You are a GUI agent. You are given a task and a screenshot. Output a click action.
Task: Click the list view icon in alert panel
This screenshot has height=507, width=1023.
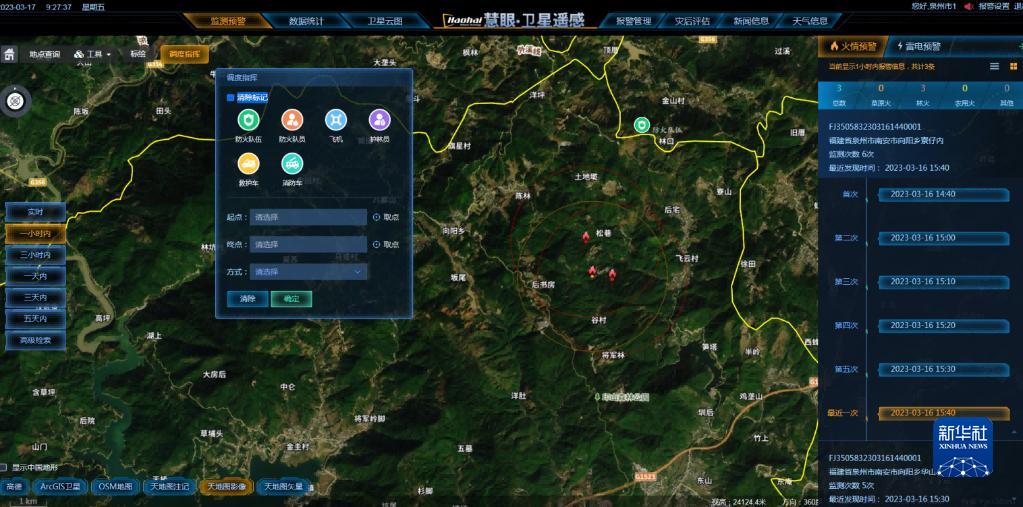click(x=994, y=66)
